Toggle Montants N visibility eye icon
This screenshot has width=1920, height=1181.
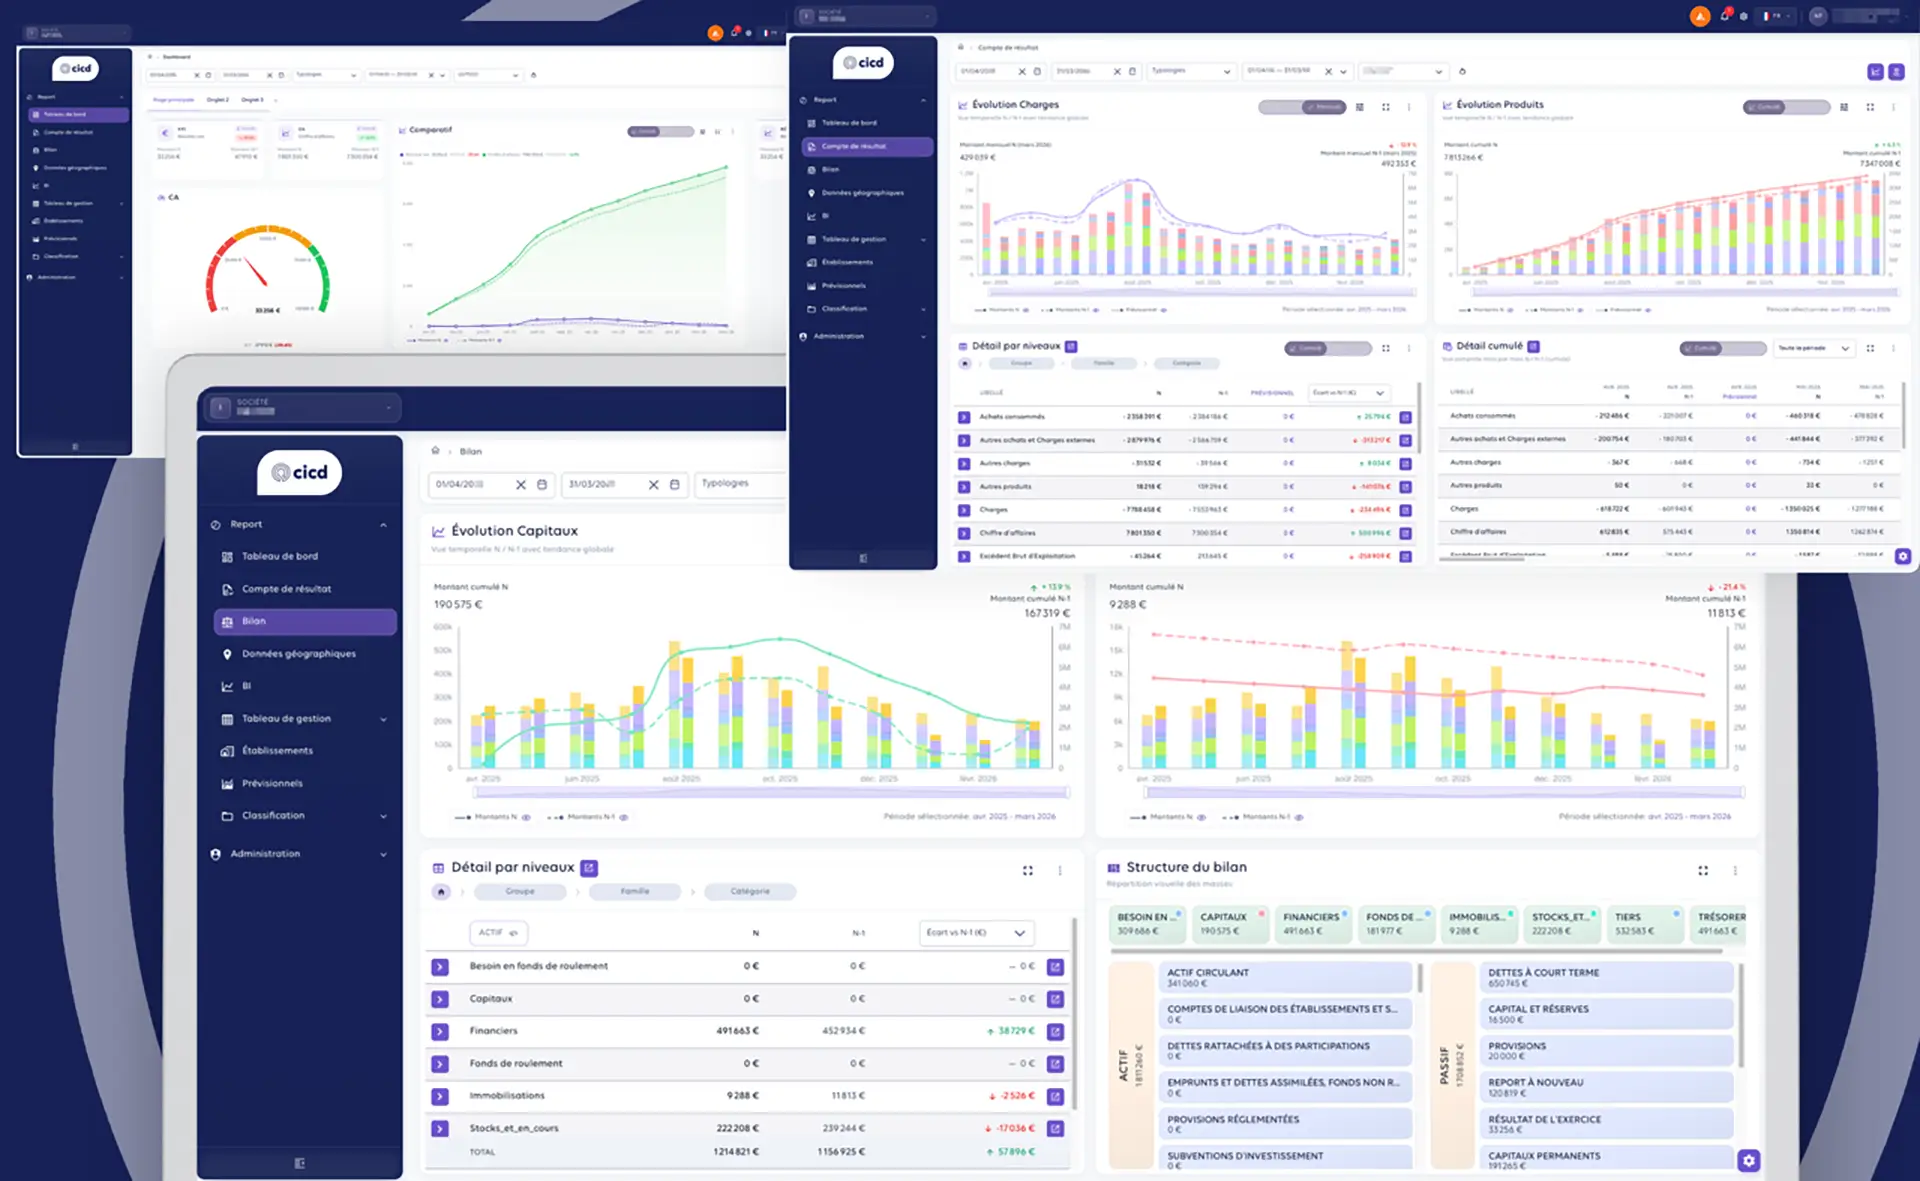[526, 817]
